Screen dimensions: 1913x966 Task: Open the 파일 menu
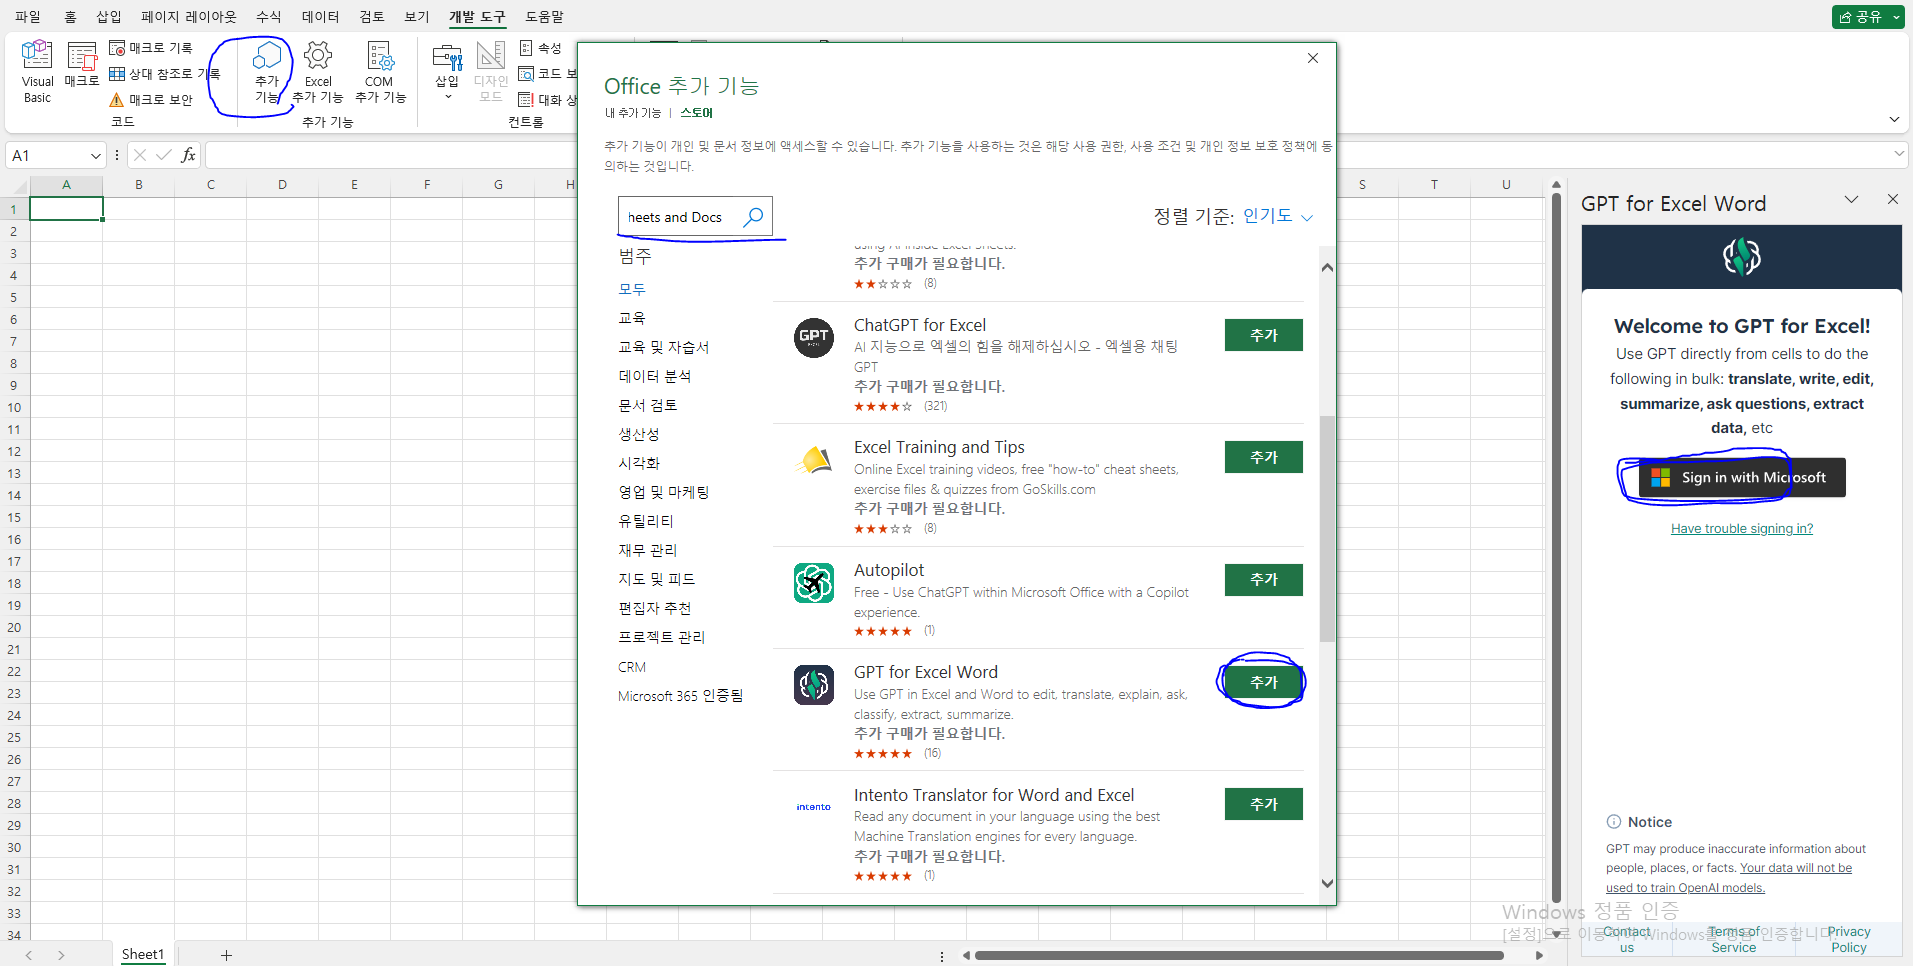click(28, 17)
